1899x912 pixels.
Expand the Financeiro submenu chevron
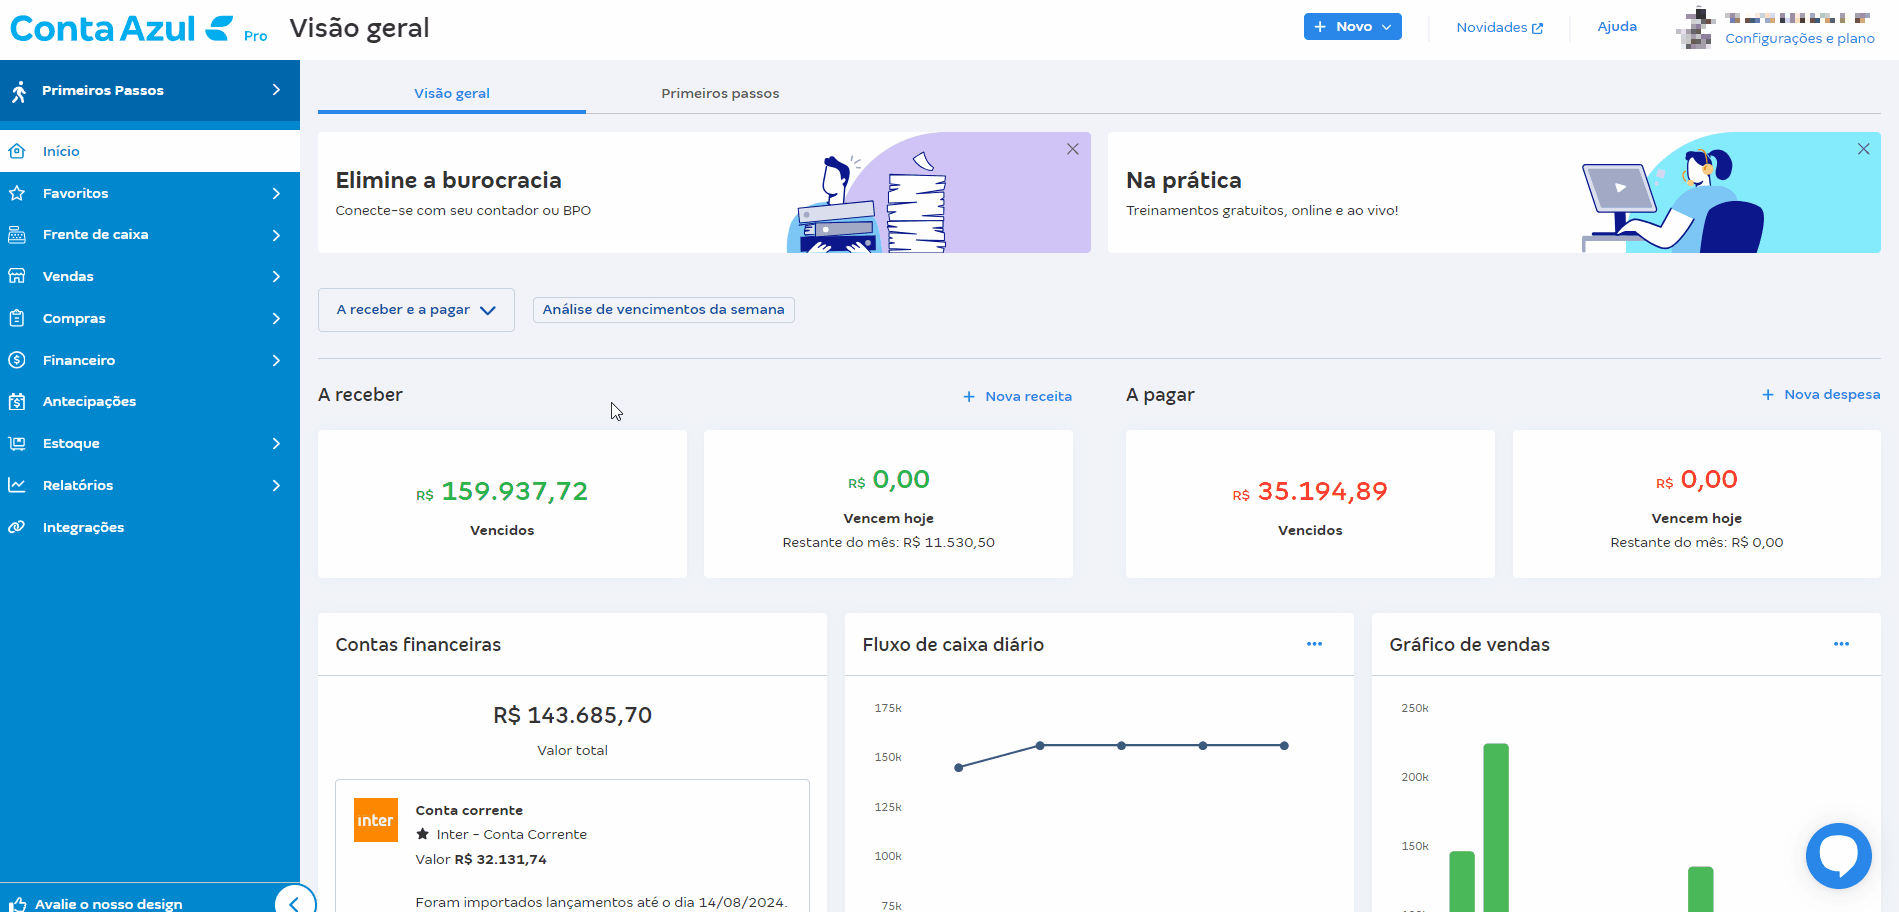click(x=276, y=360)
